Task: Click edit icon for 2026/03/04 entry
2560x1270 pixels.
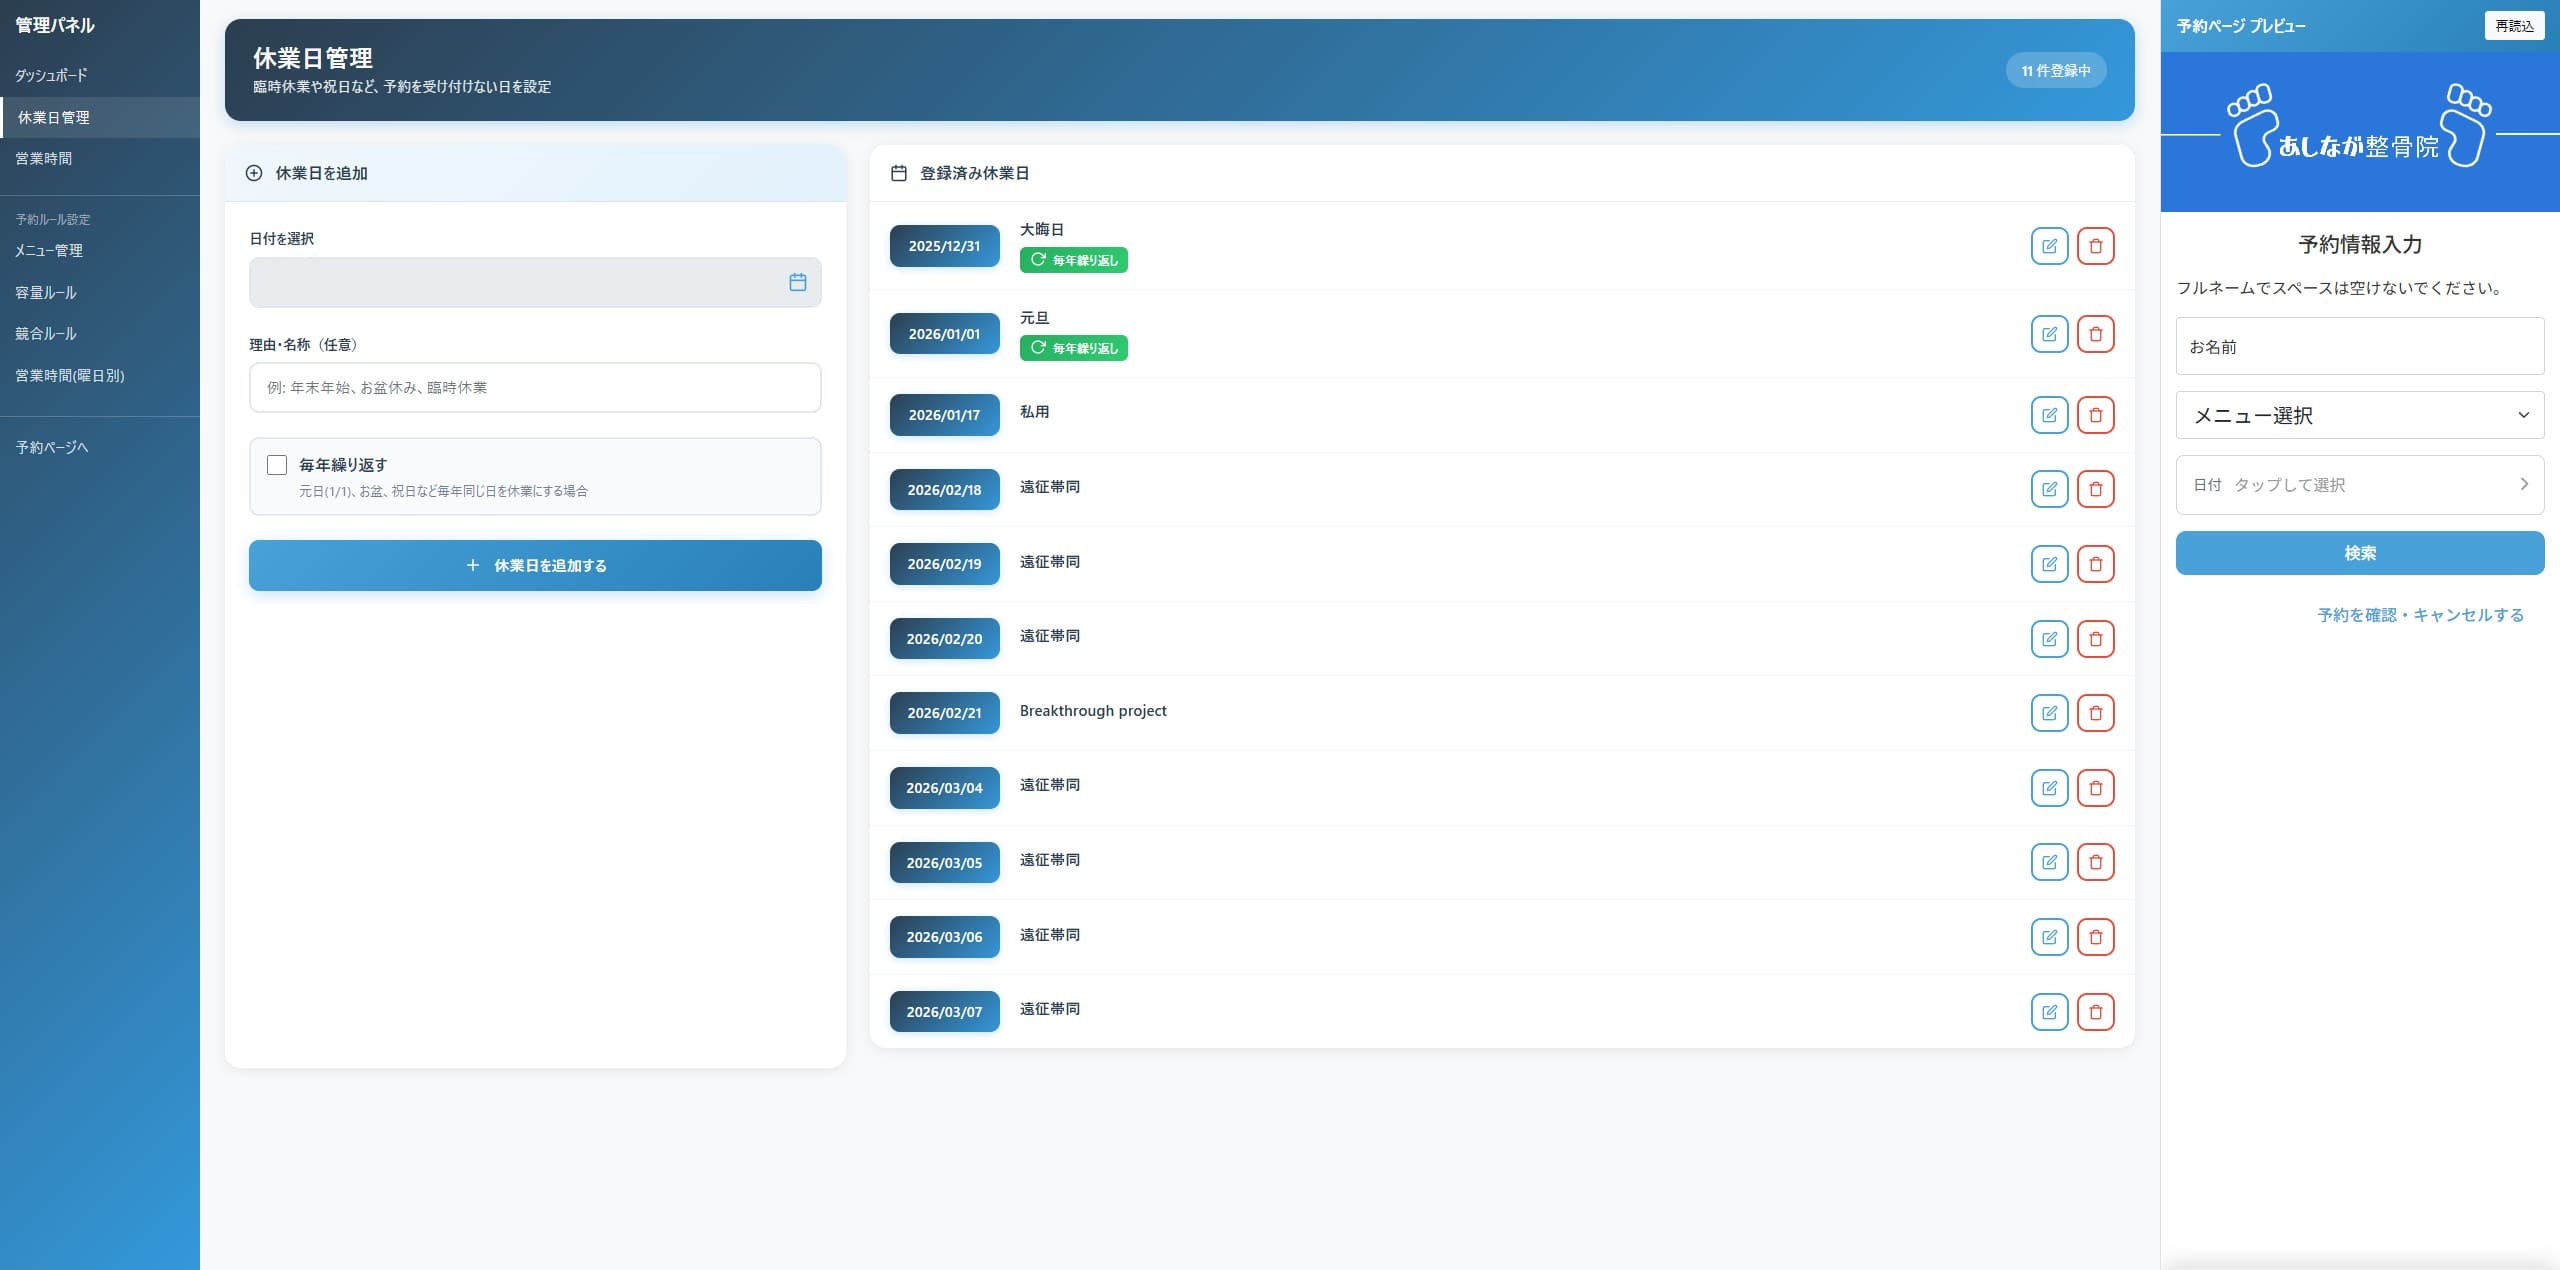Action: [x=2049, y=788]
